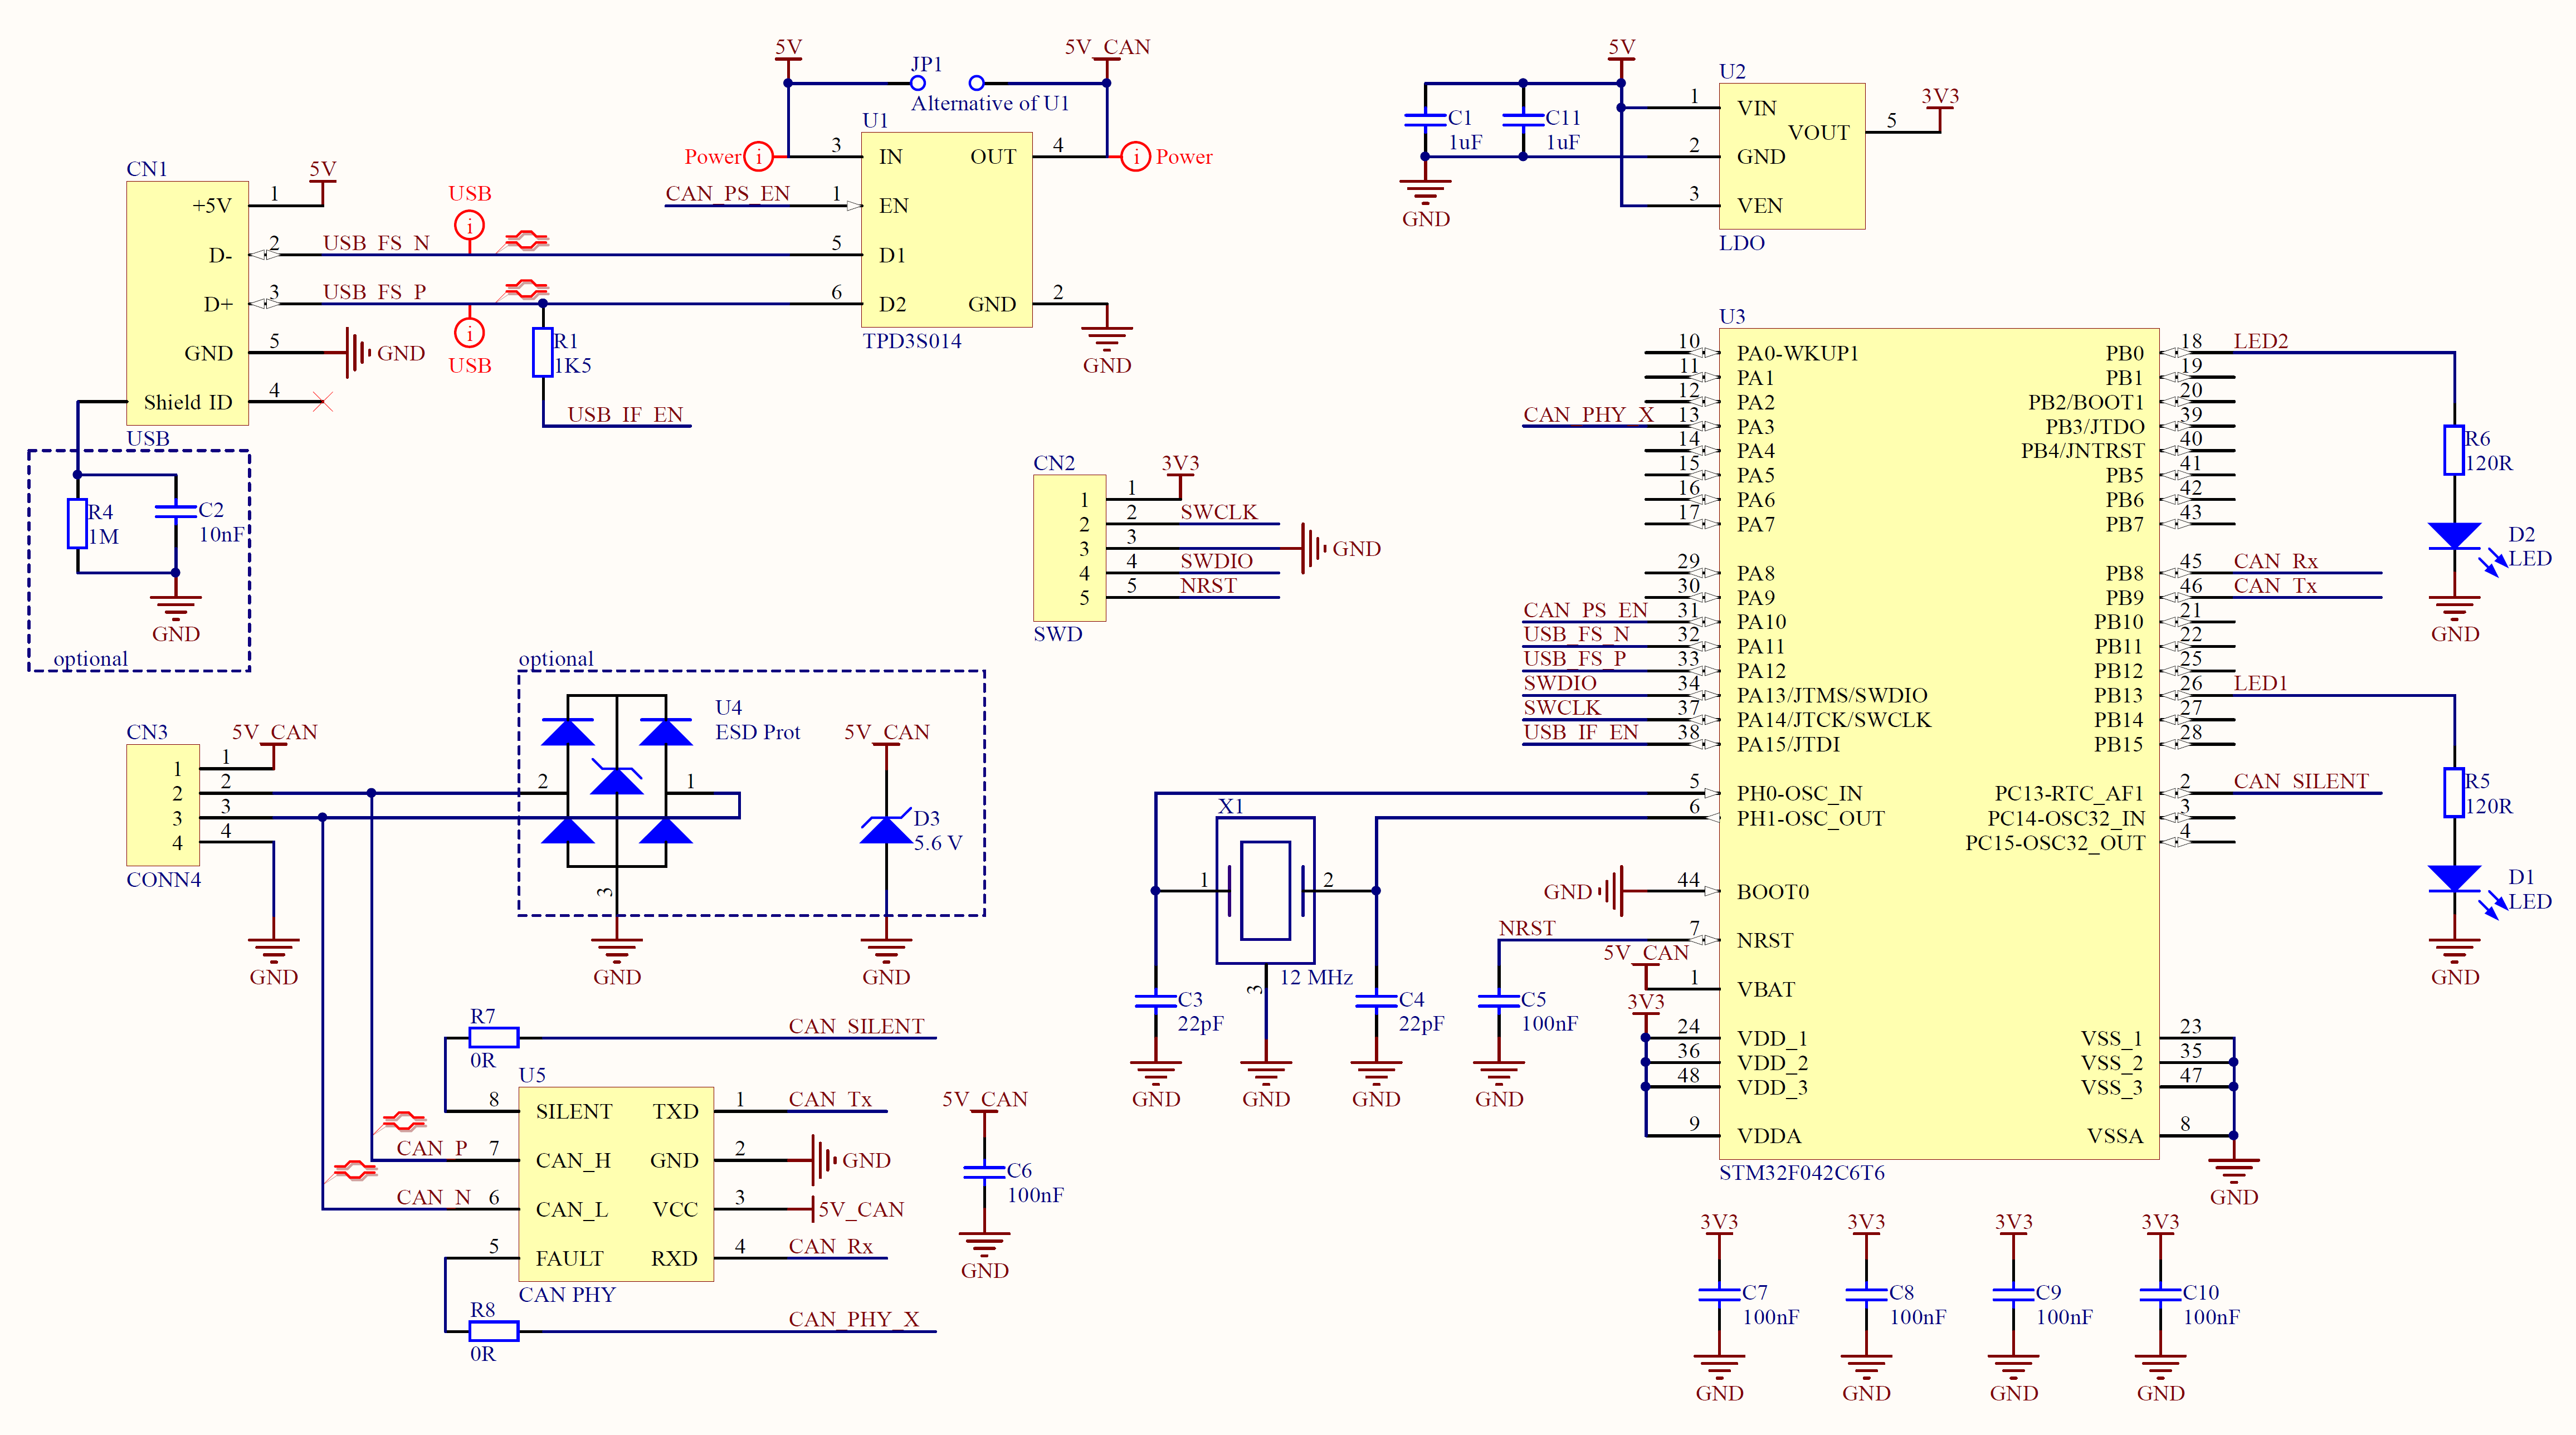Click the R4 1M resistor symbol
The width and height of the screenshot is (2576, 1435).
(77, 524)
